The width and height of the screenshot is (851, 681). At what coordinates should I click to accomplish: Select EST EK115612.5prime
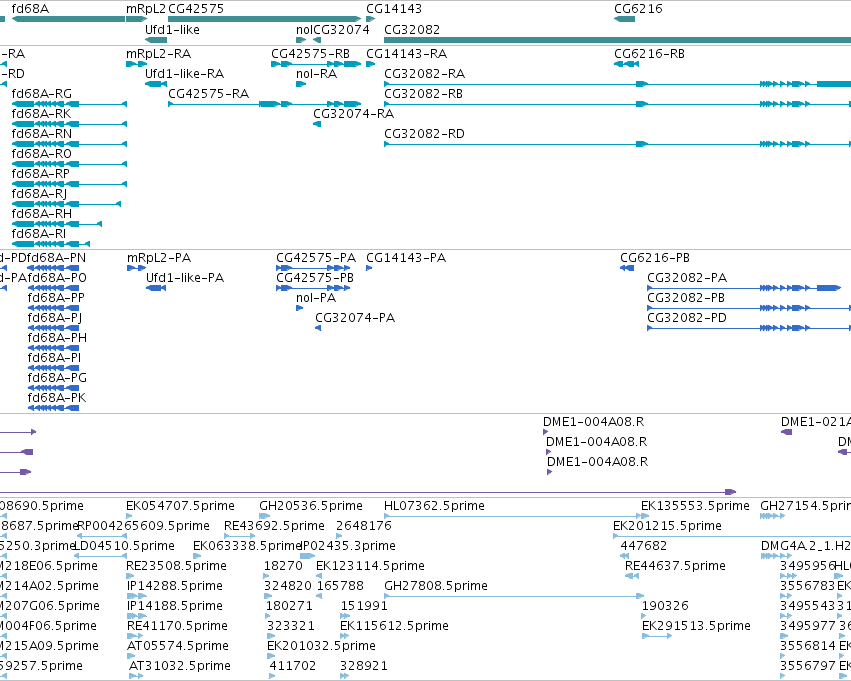[343, 636]
